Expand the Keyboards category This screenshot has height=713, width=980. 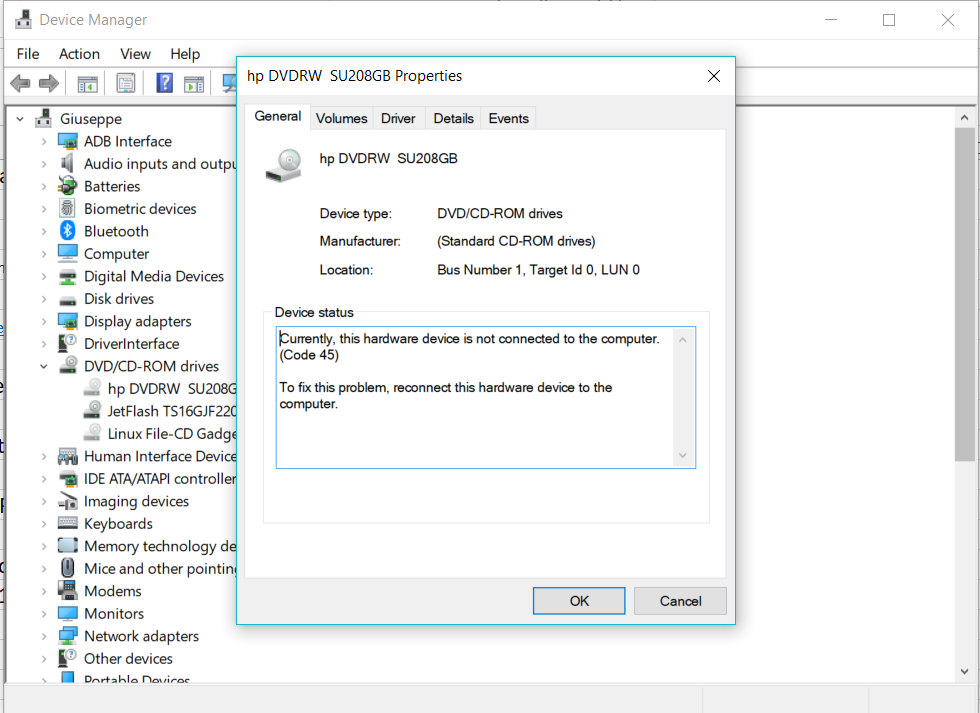pos(44,524)
